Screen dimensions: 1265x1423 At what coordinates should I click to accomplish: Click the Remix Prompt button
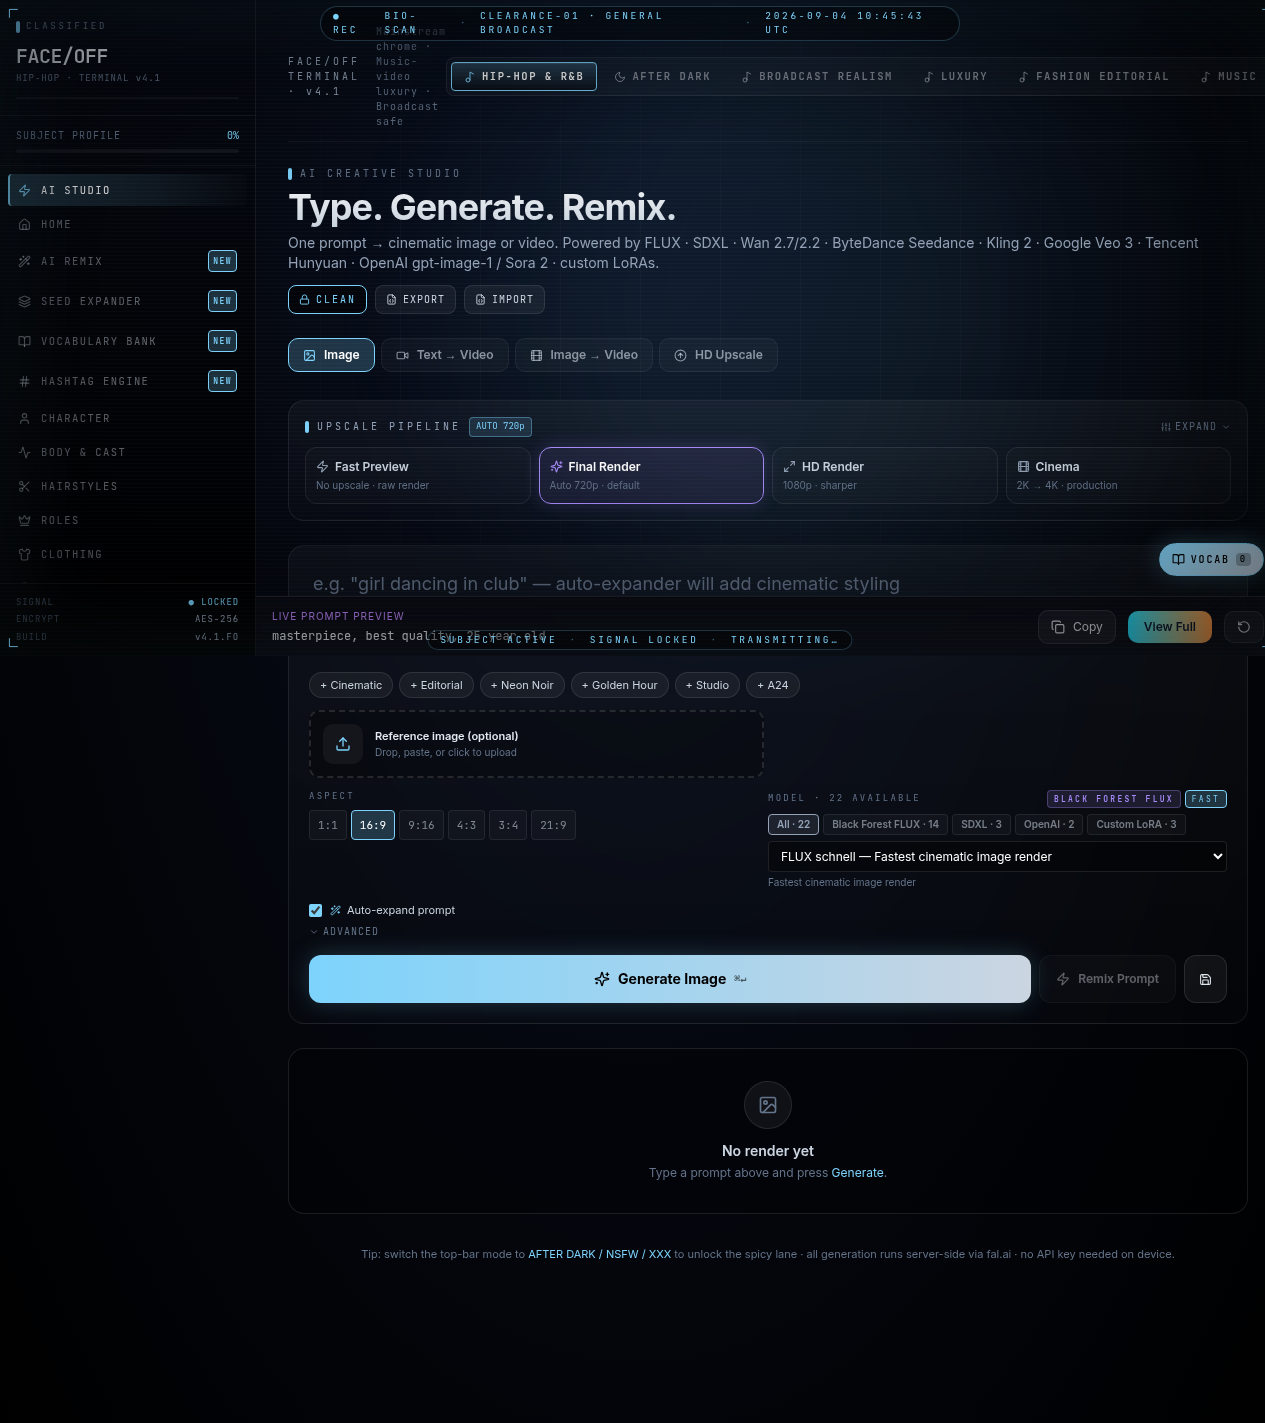click(x=1108, y=979)
